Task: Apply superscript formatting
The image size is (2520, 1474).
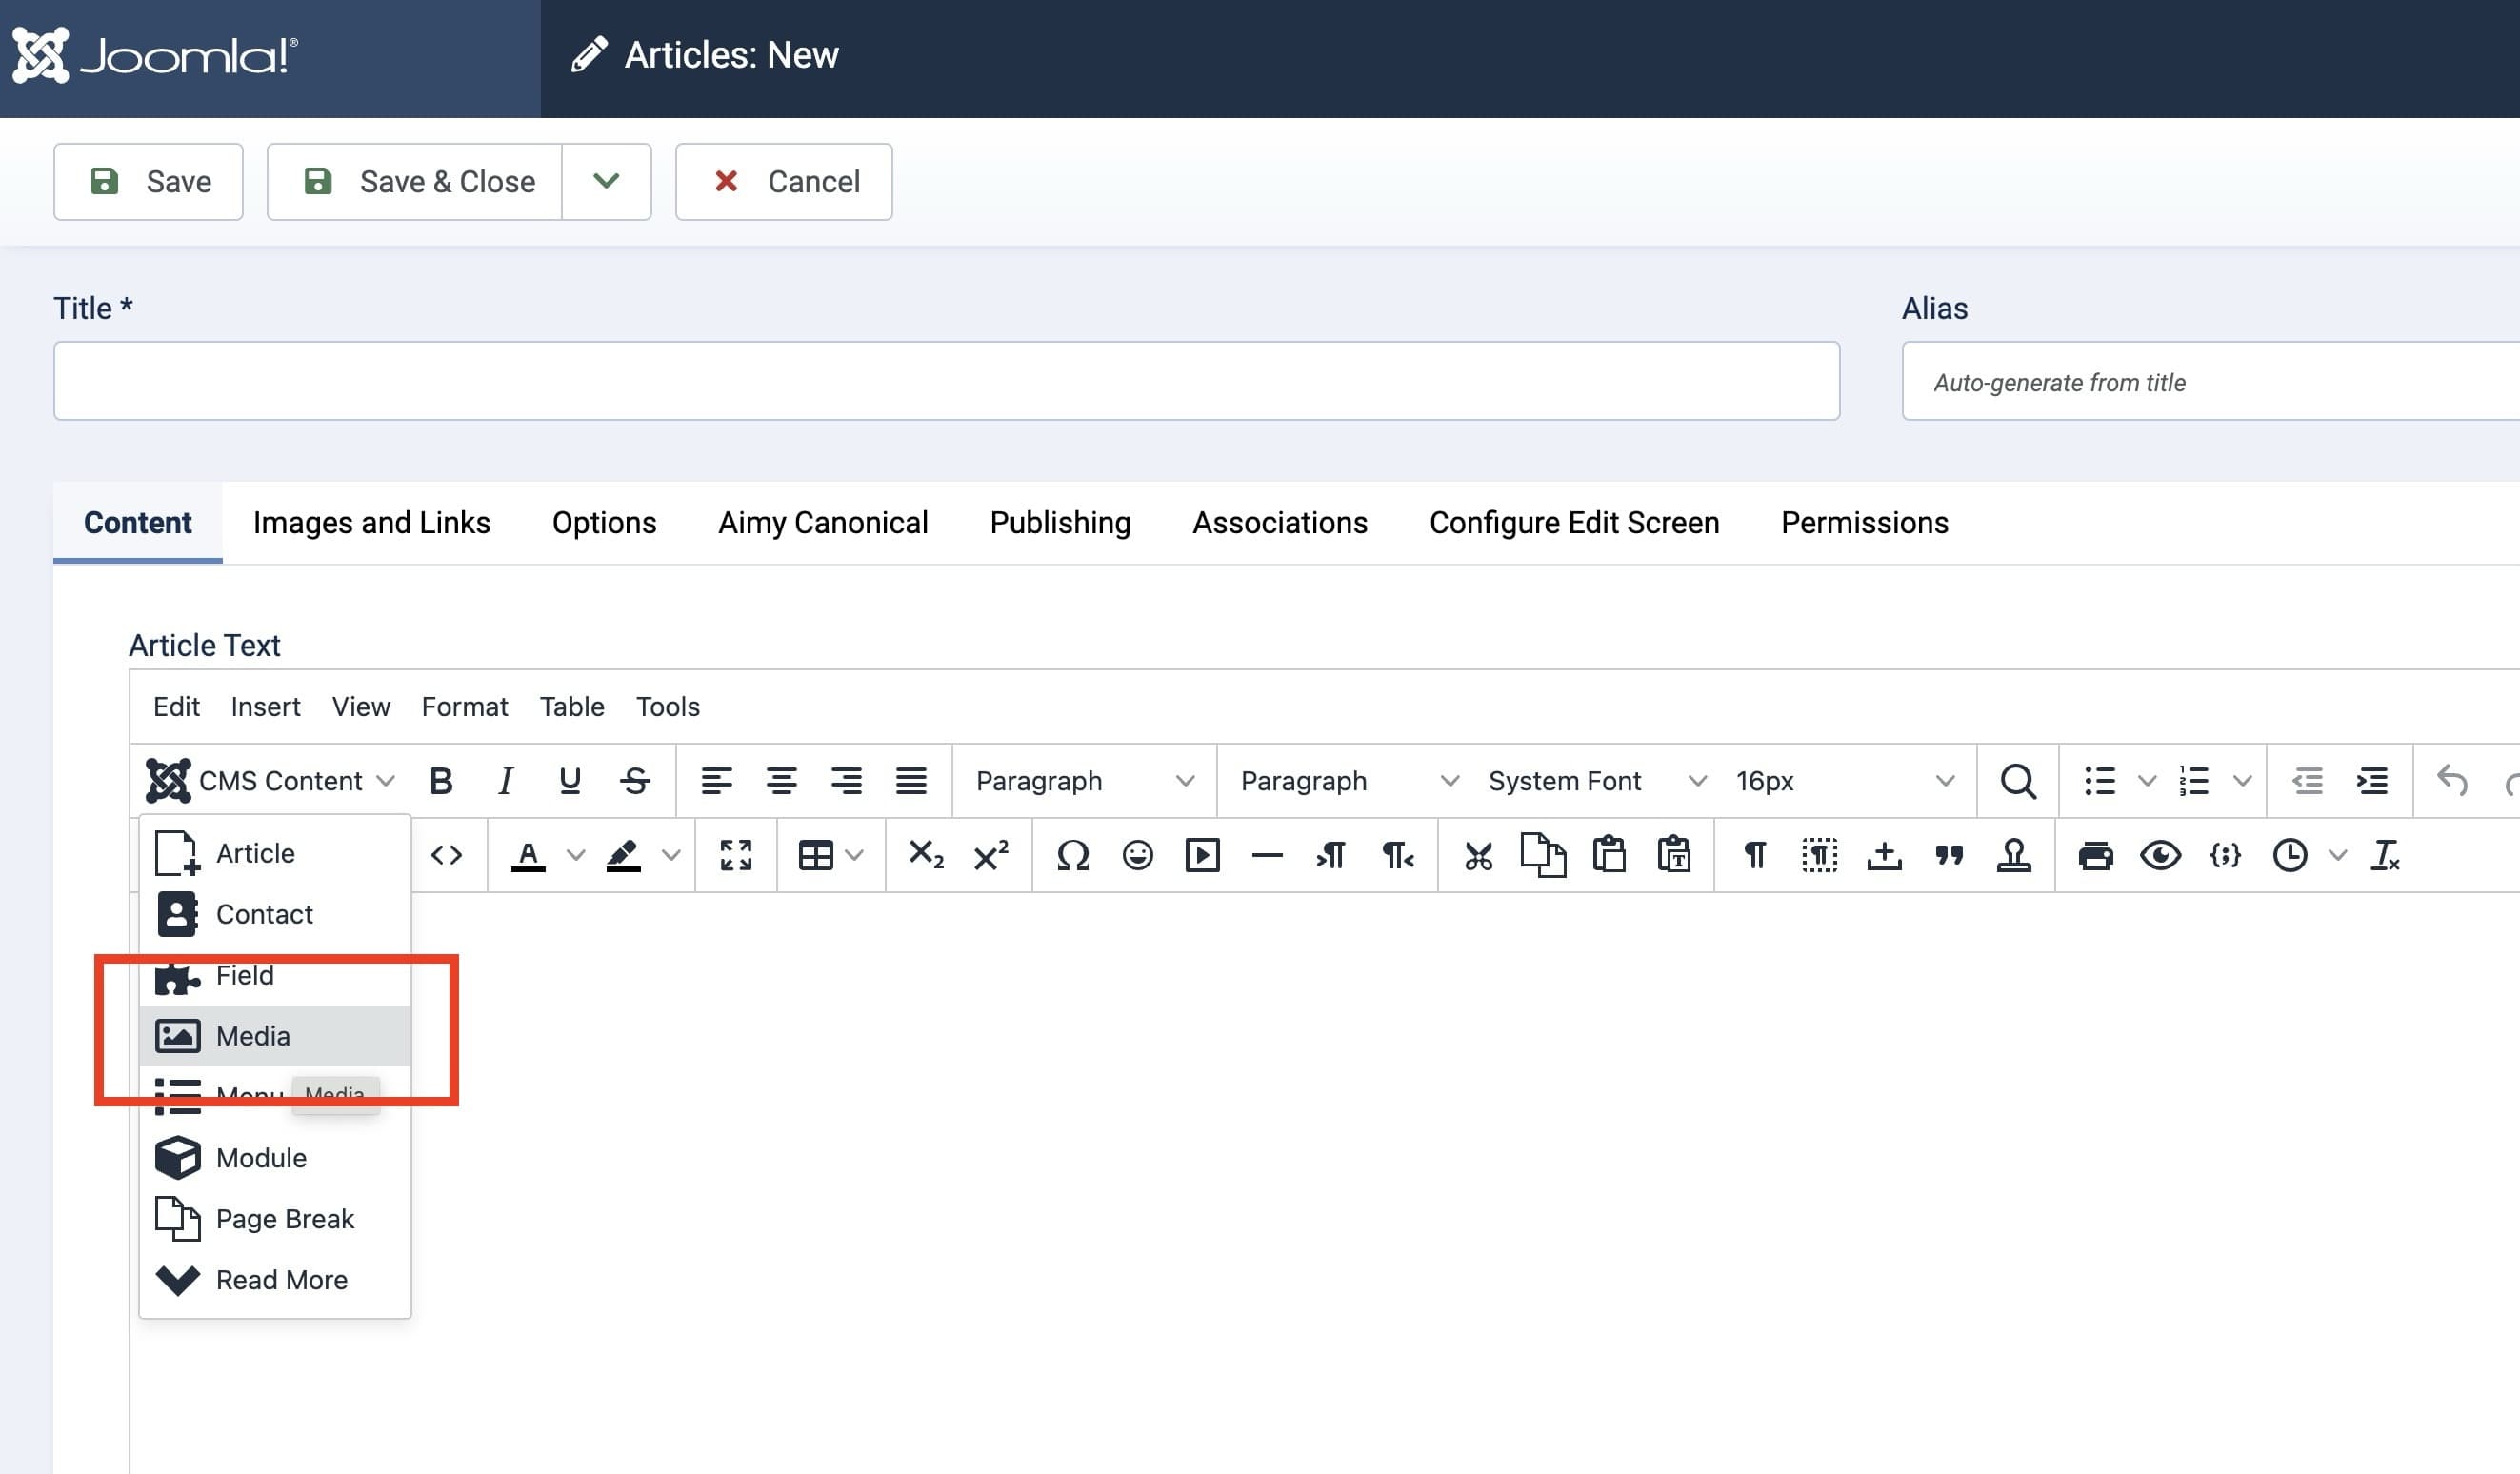Action: [991, 855]
